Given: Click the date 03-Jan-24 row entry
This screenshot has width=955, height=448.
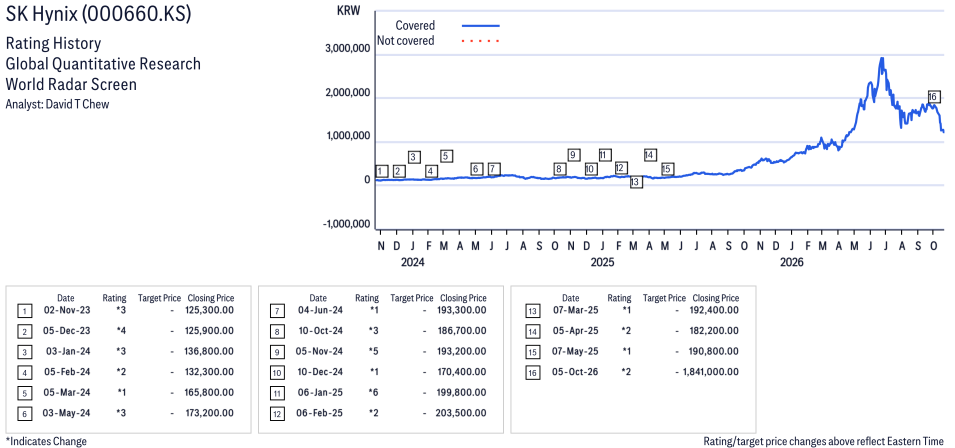Looking at the screenshot, I should (67, 352).
